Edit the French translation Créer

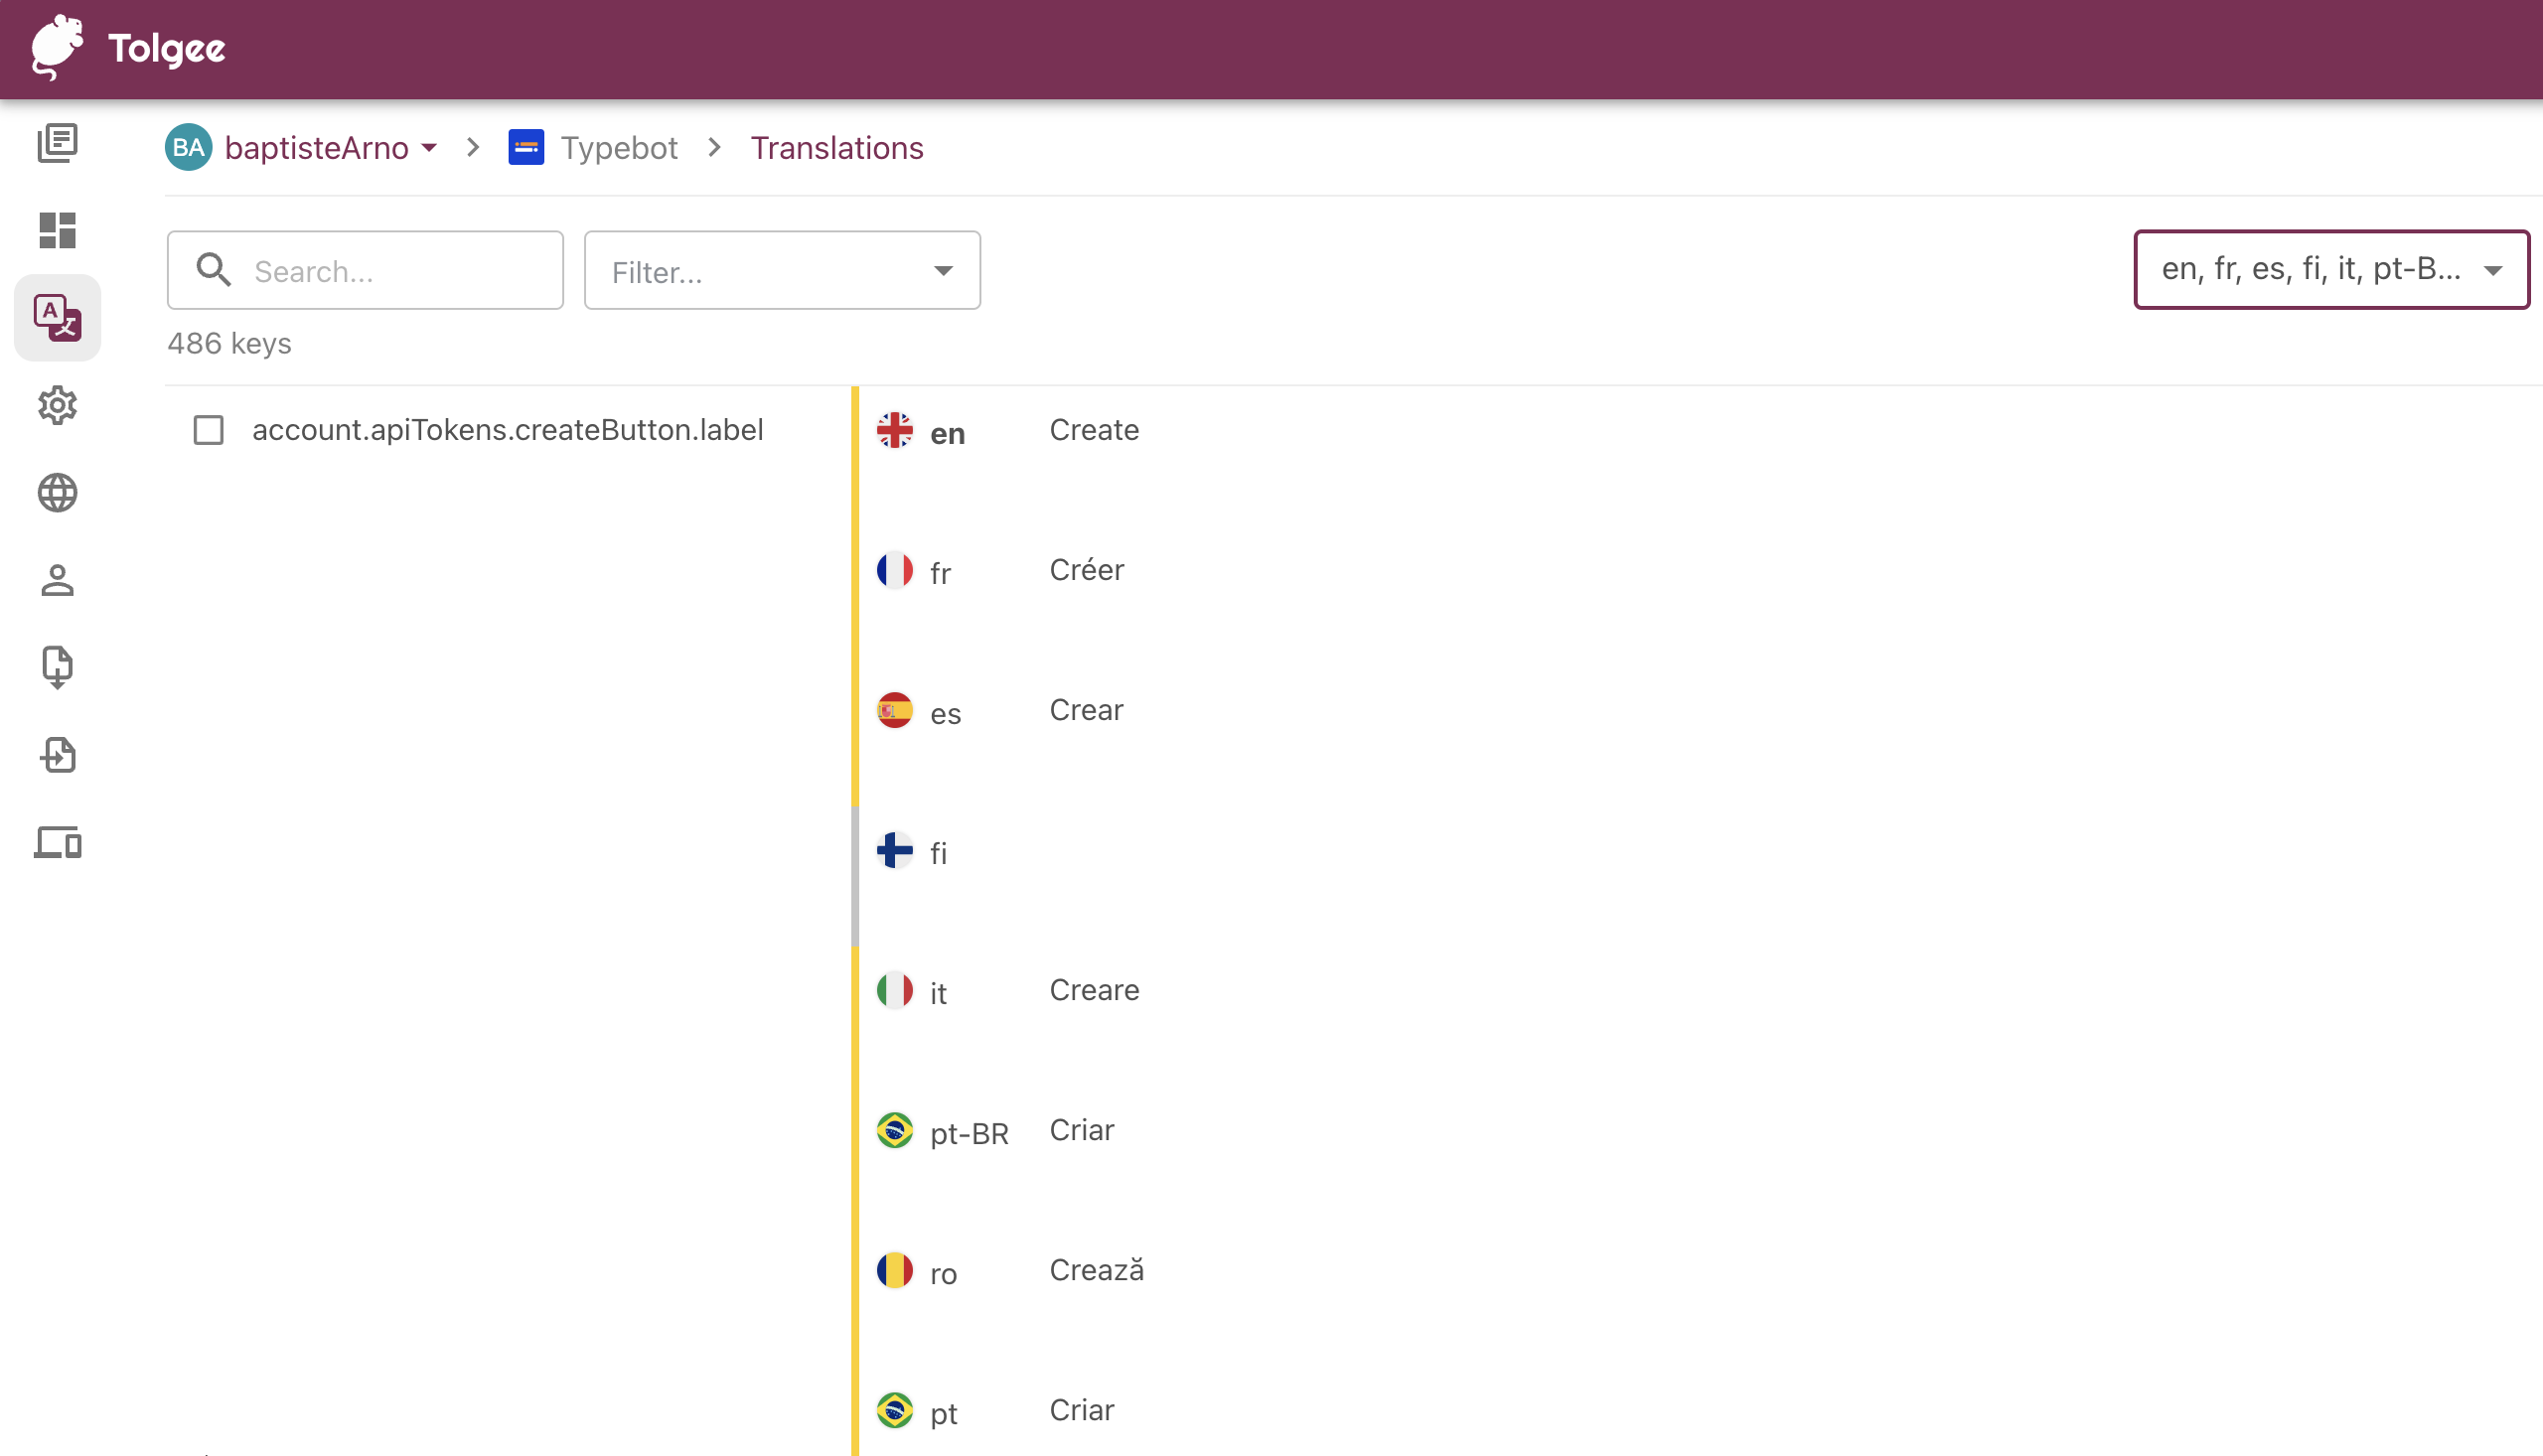pyautogui.click(x=1087, y=570)
